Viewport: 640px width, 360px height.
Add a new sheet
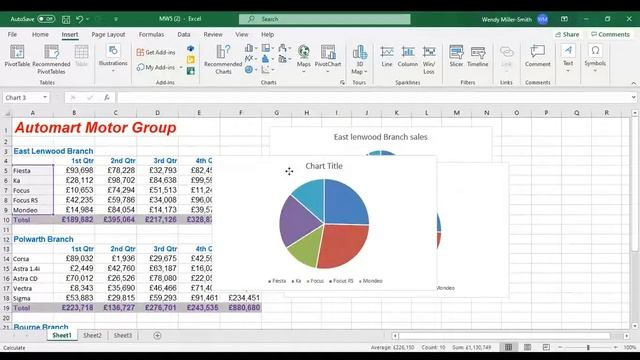(157, 336)
